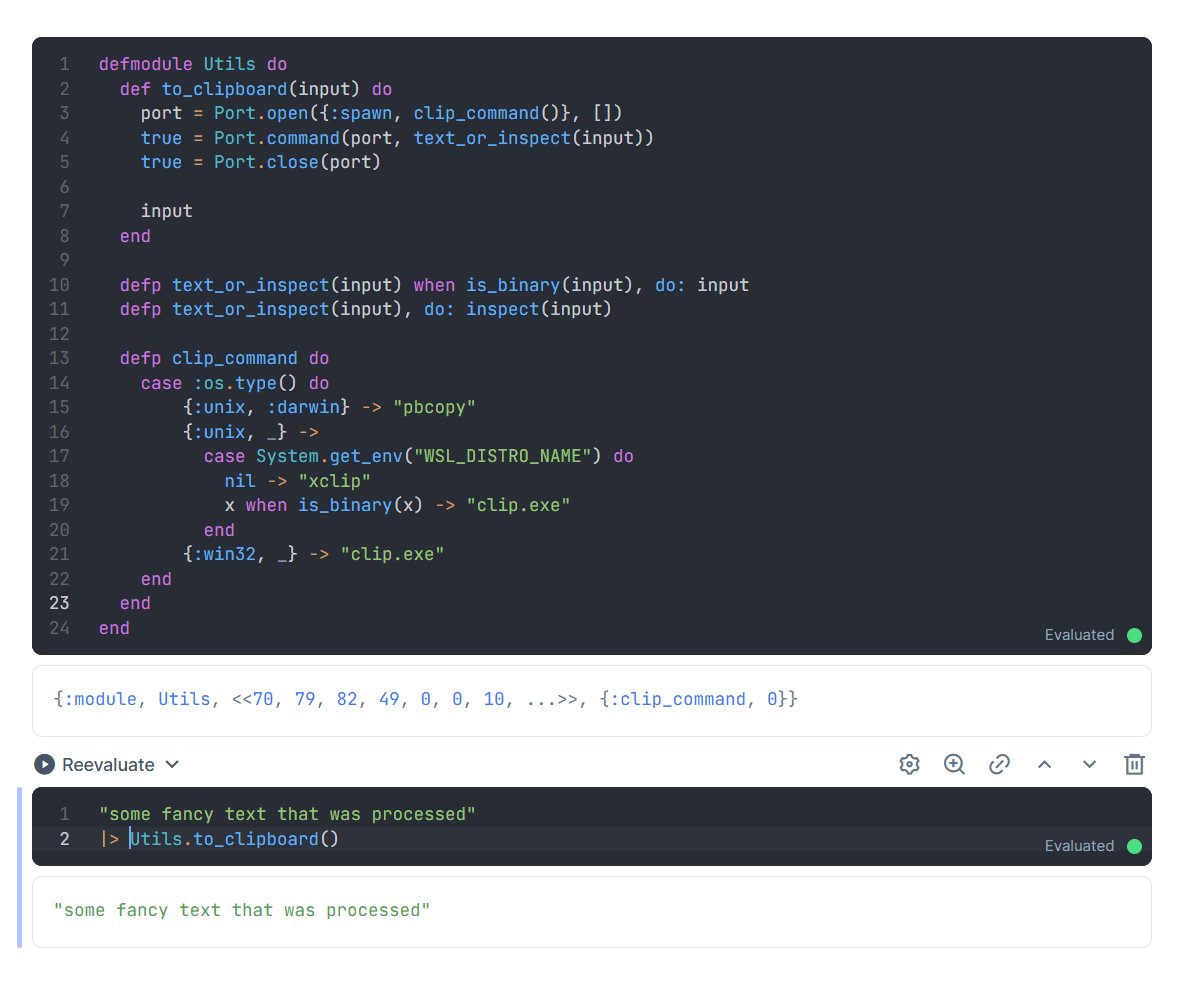
Task: Click the output "some fancy text that was processed"
Action: point(241,910)
